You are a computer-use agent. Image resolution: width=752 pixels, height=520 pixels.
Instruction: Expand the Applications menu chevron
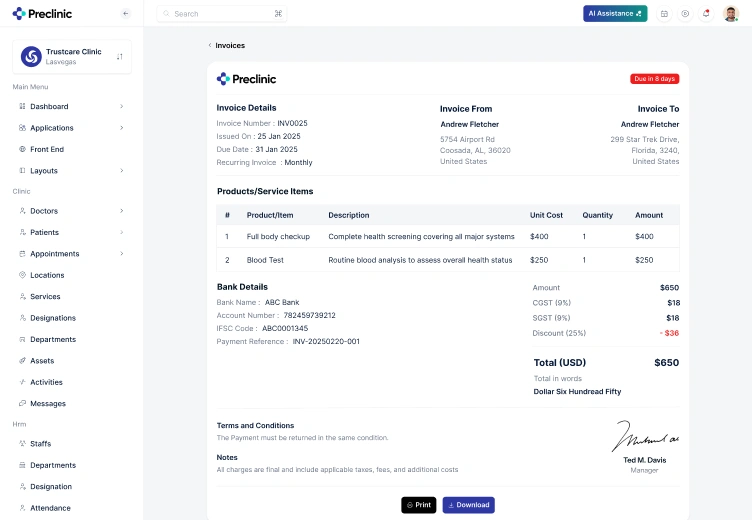pos(121,128)
